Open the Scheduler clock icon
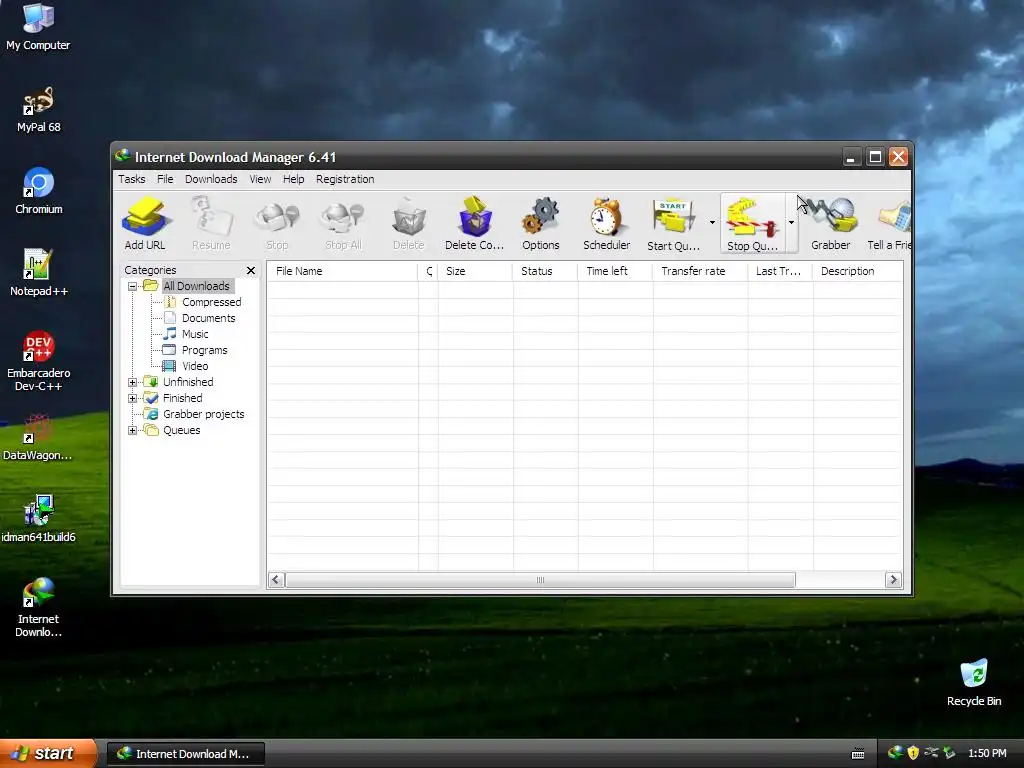 [x=607, y=224]
